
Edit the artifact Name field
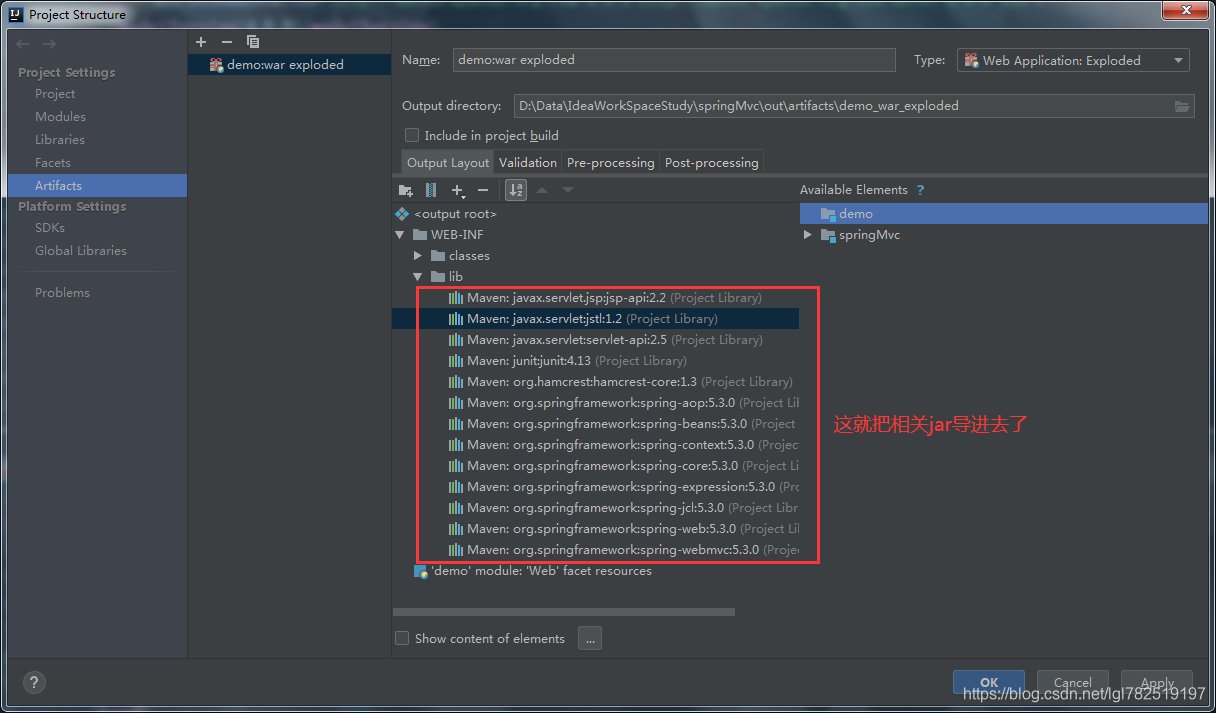[x=674, y=60]
